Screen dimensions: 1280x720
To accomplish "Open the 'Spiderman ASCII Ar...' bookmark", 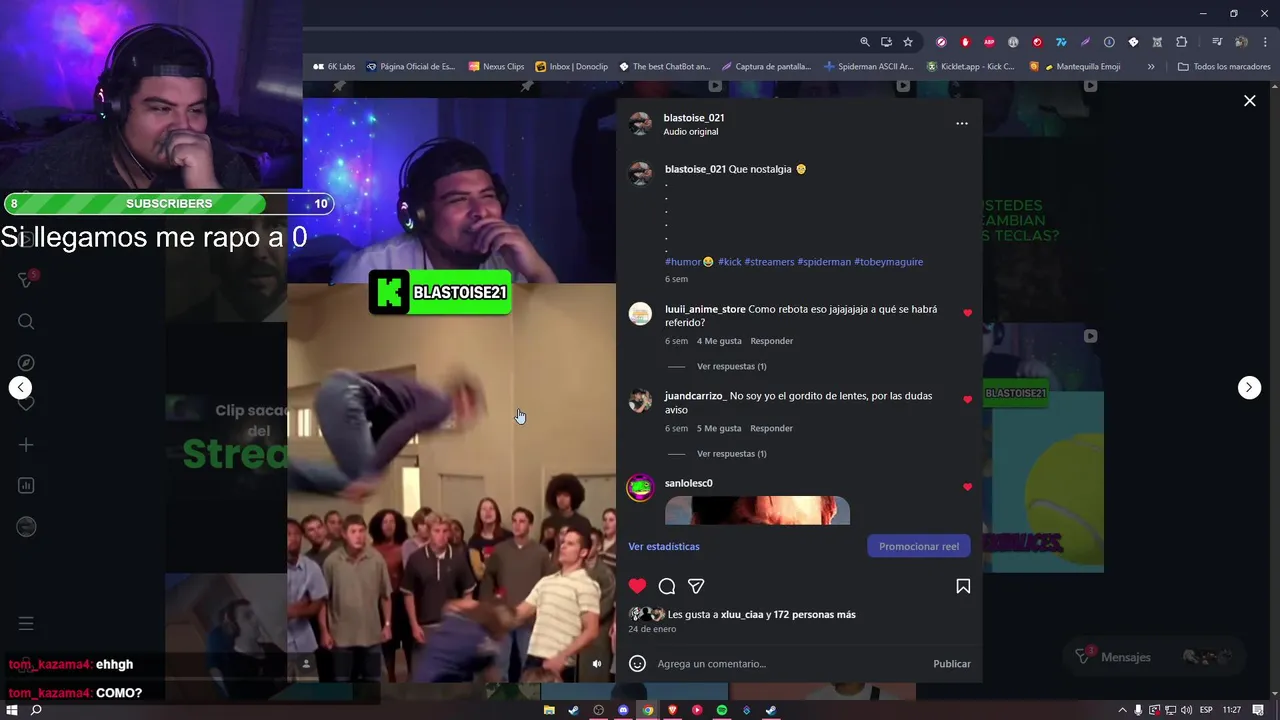I will pyautogui.click(x=868, y=67).
